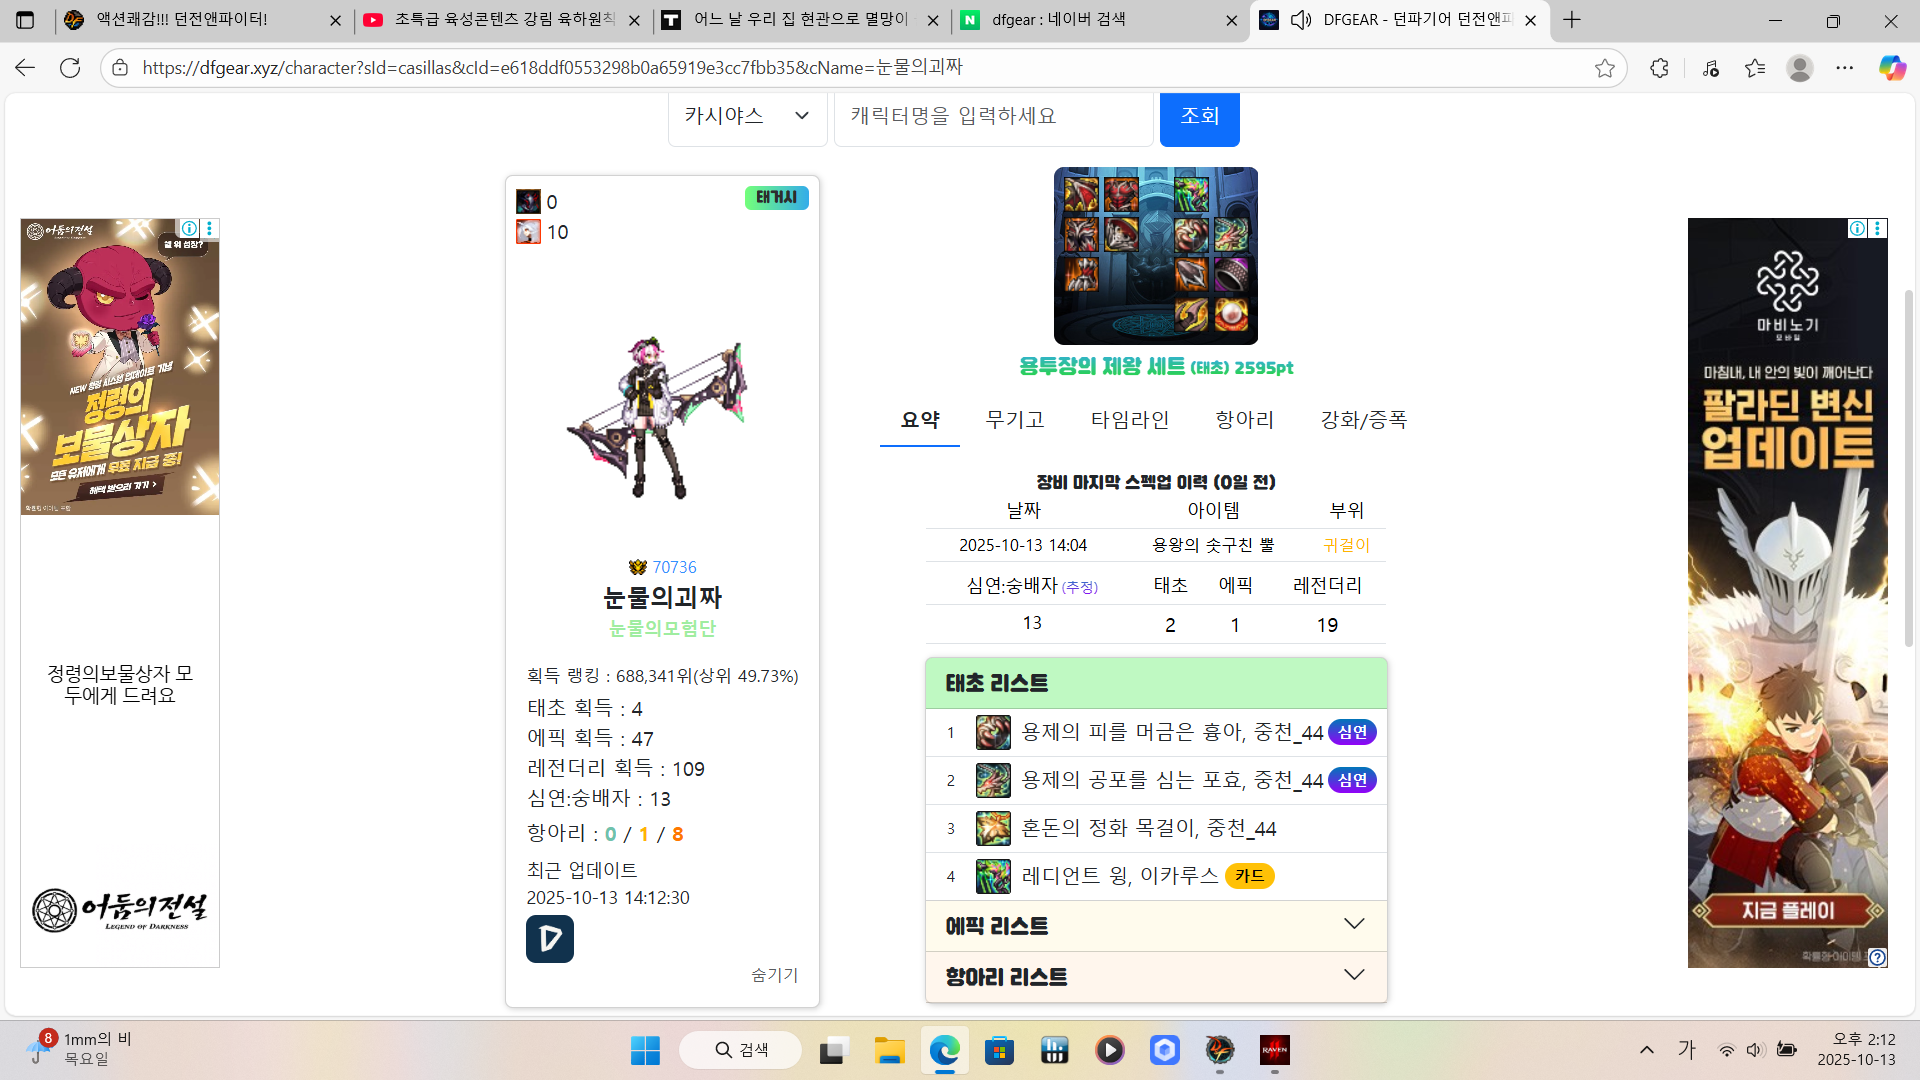Refresh the page with reload icon
This screenshot has height=1080, width=1920.
[70, 68]
